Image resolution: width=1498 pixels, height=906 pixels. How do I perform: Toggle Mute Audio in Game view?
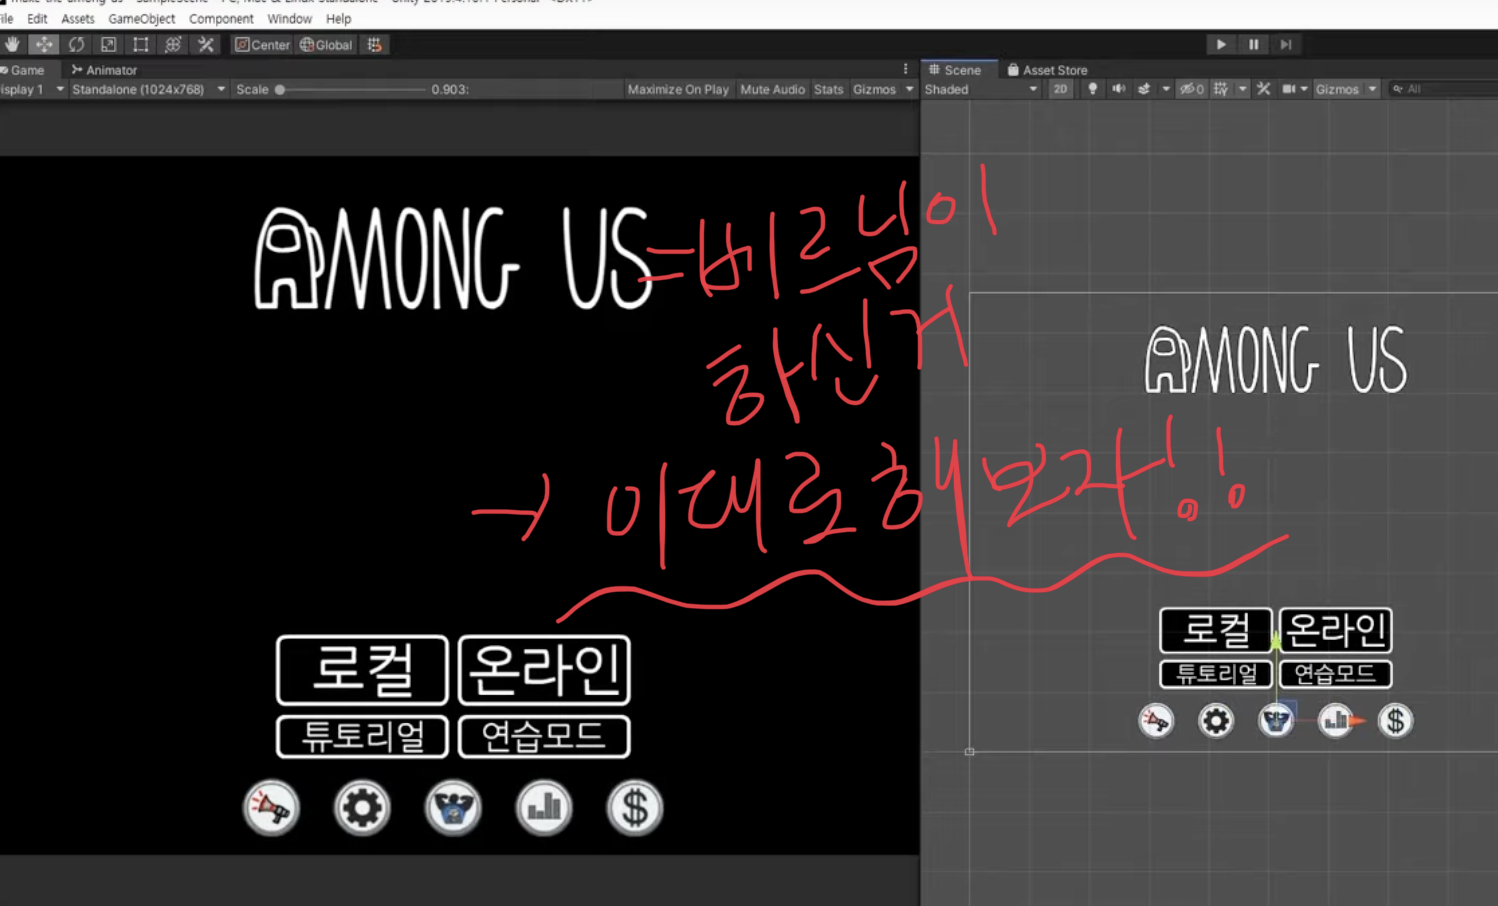772,89
